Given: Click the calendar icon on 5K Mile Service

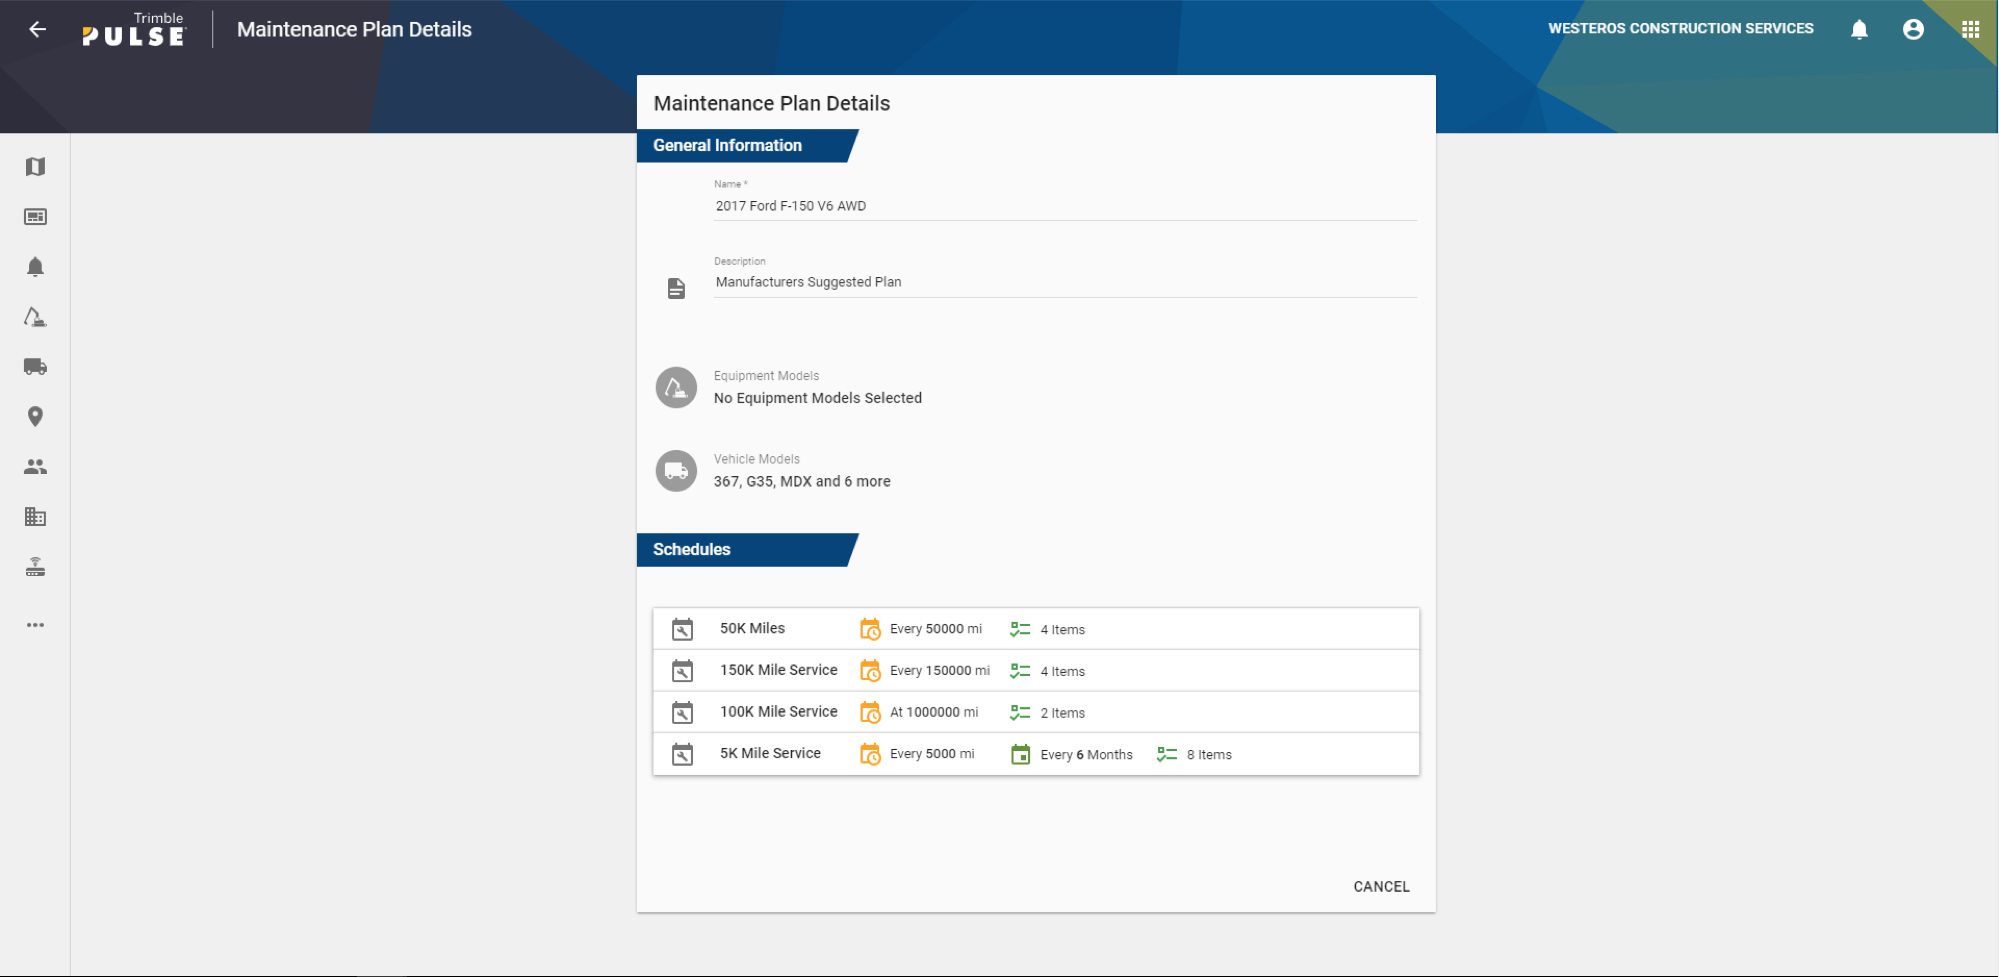Looking at the screenshot, I should pyautogui.click(x=1020, y=754).
